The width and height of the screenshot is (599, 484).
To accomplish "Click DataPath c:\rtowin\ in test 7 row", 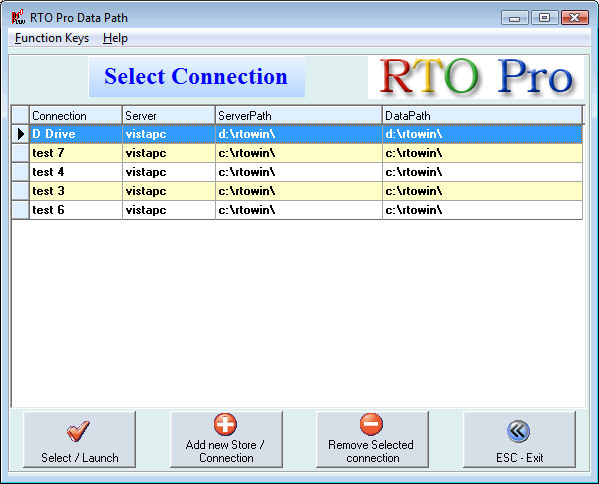I will 482,153.
